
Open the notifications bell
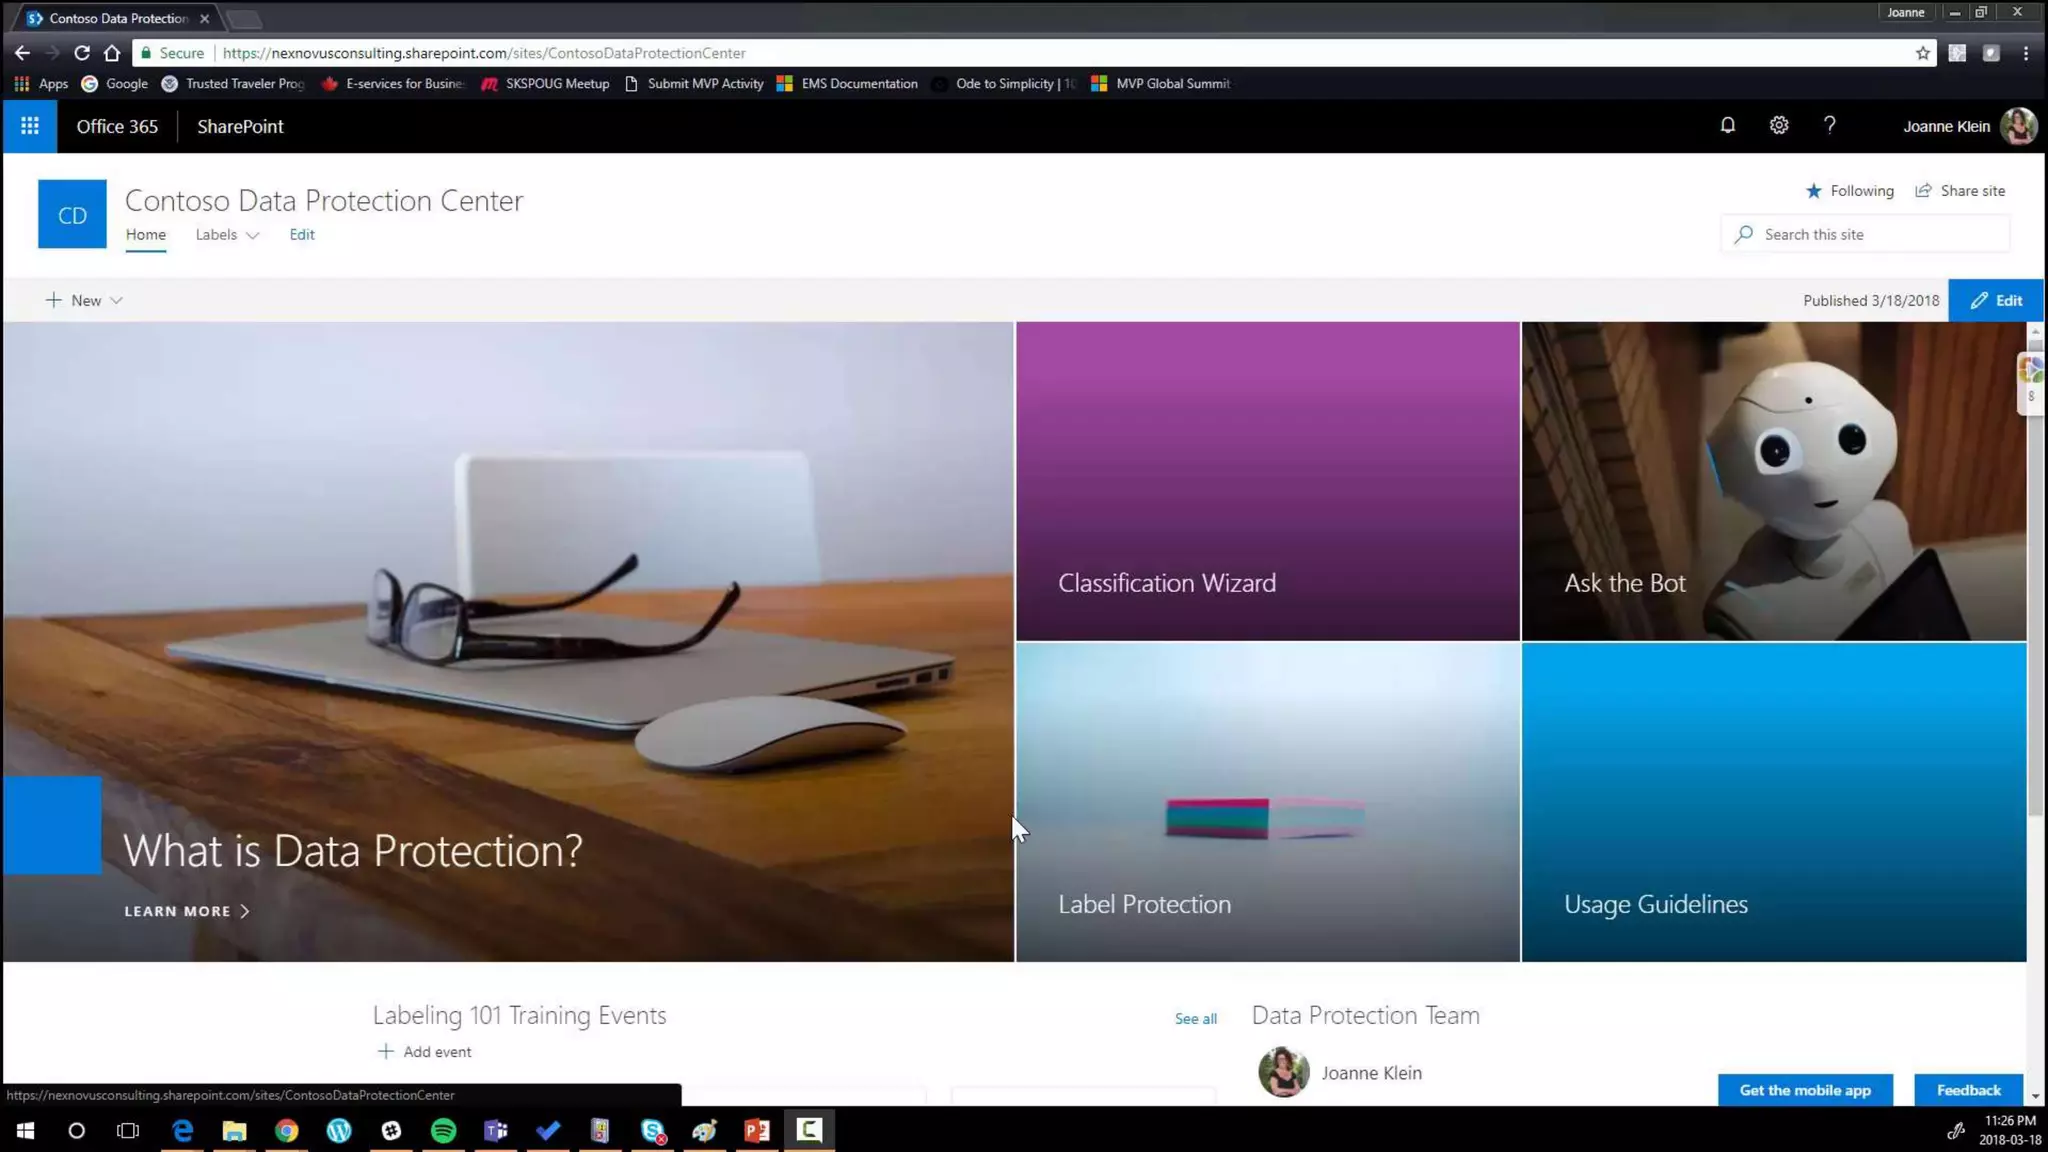pos(1727,126)
